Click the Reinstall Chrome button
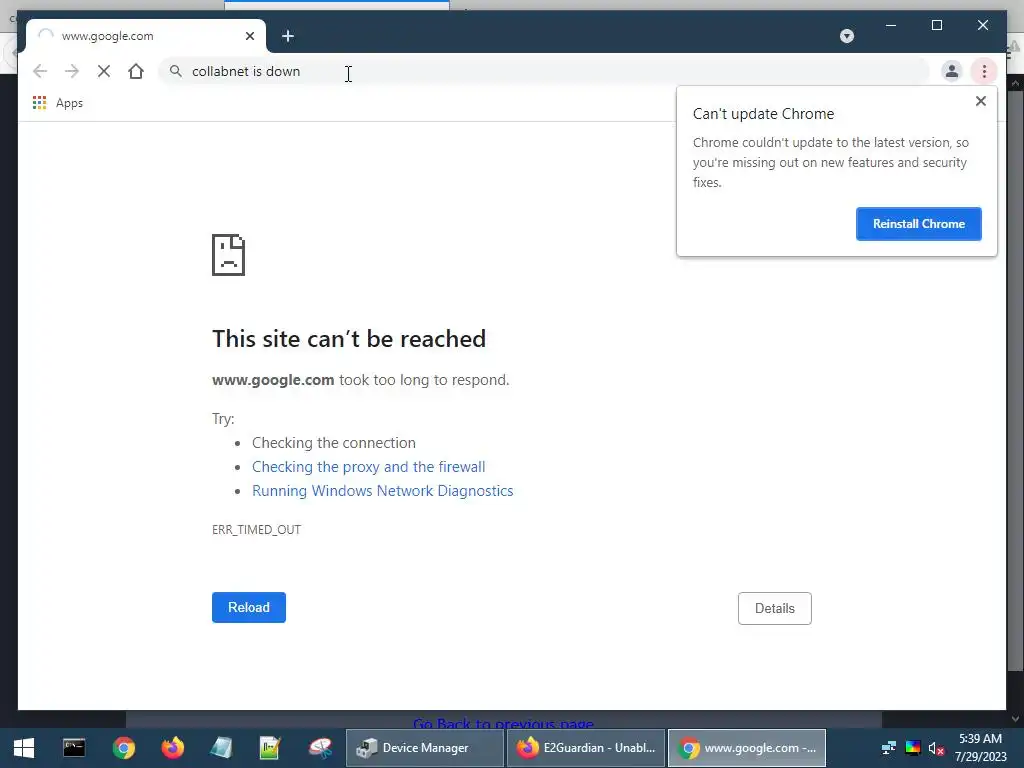The width and height of the screenshot is (1024, 768). coord(918,224)
